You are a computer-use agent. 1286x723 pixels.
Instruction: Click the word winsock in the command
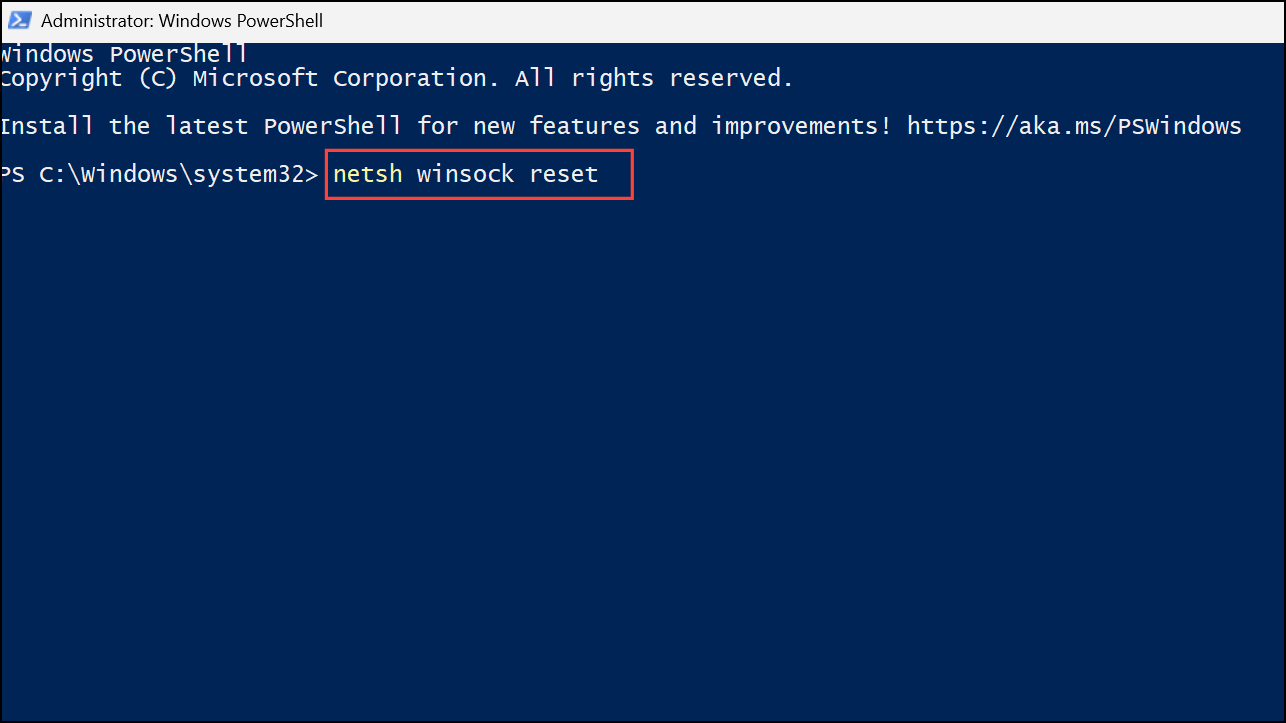click(465, 174)
